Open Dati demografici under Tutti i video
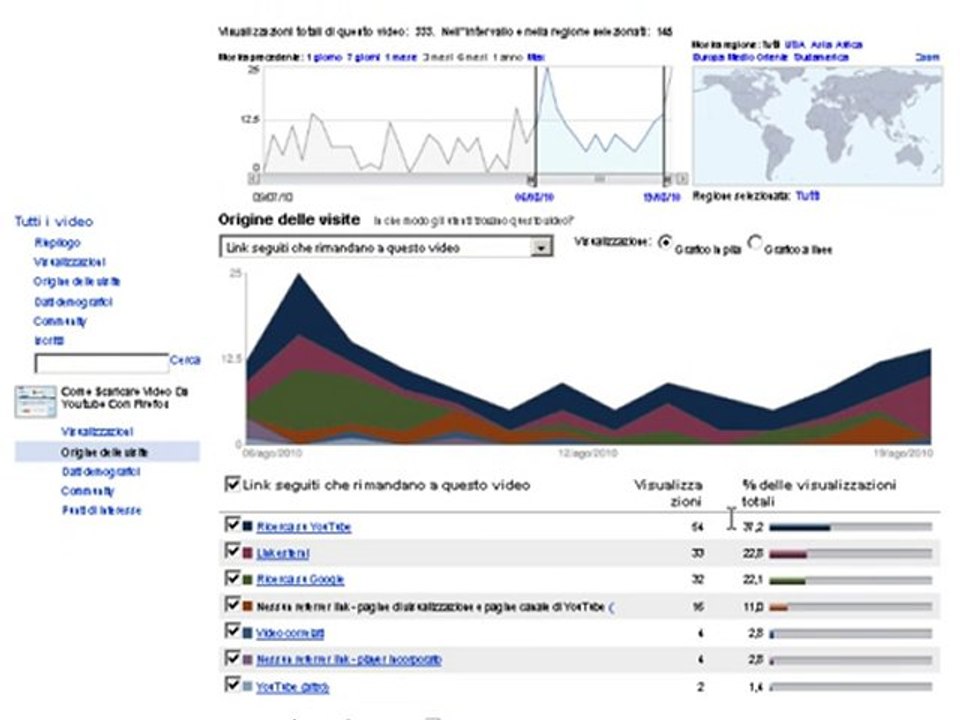 (x=73, y=302)
